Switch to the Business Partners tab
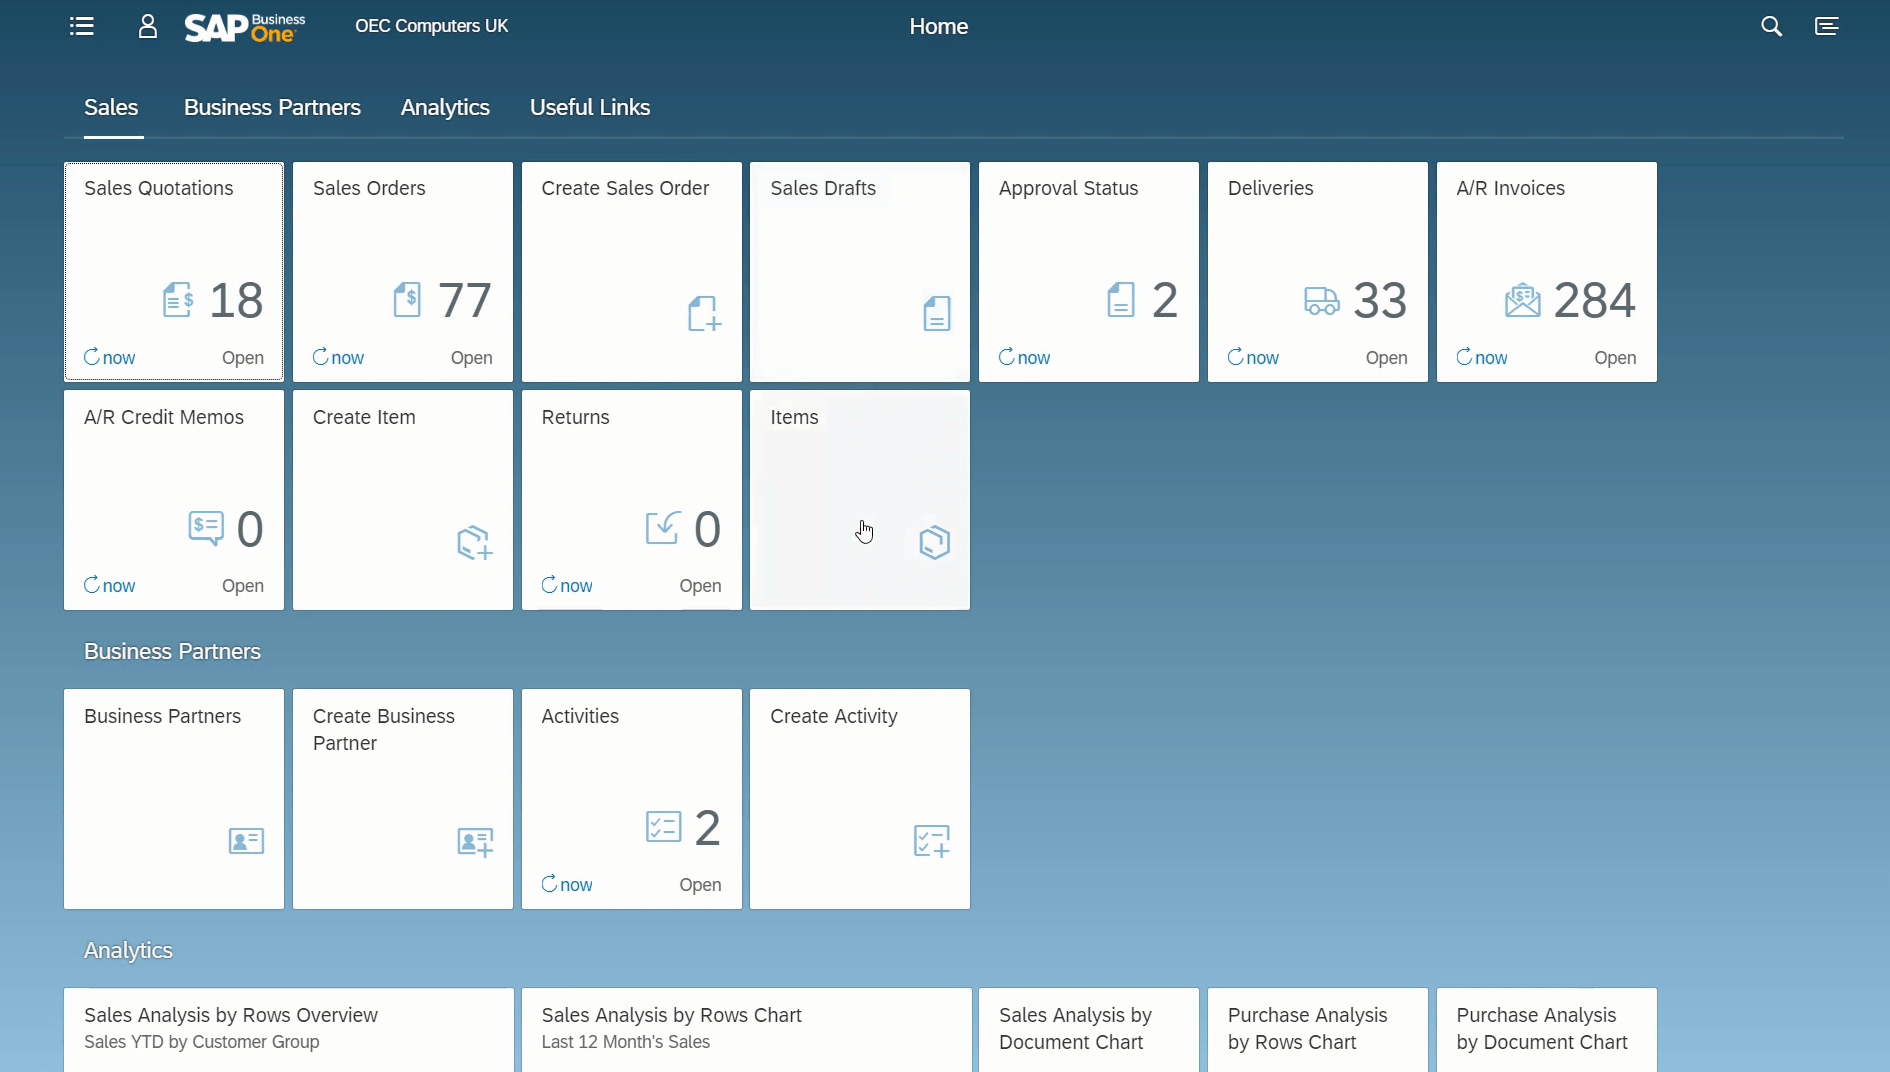 point(272,107)
